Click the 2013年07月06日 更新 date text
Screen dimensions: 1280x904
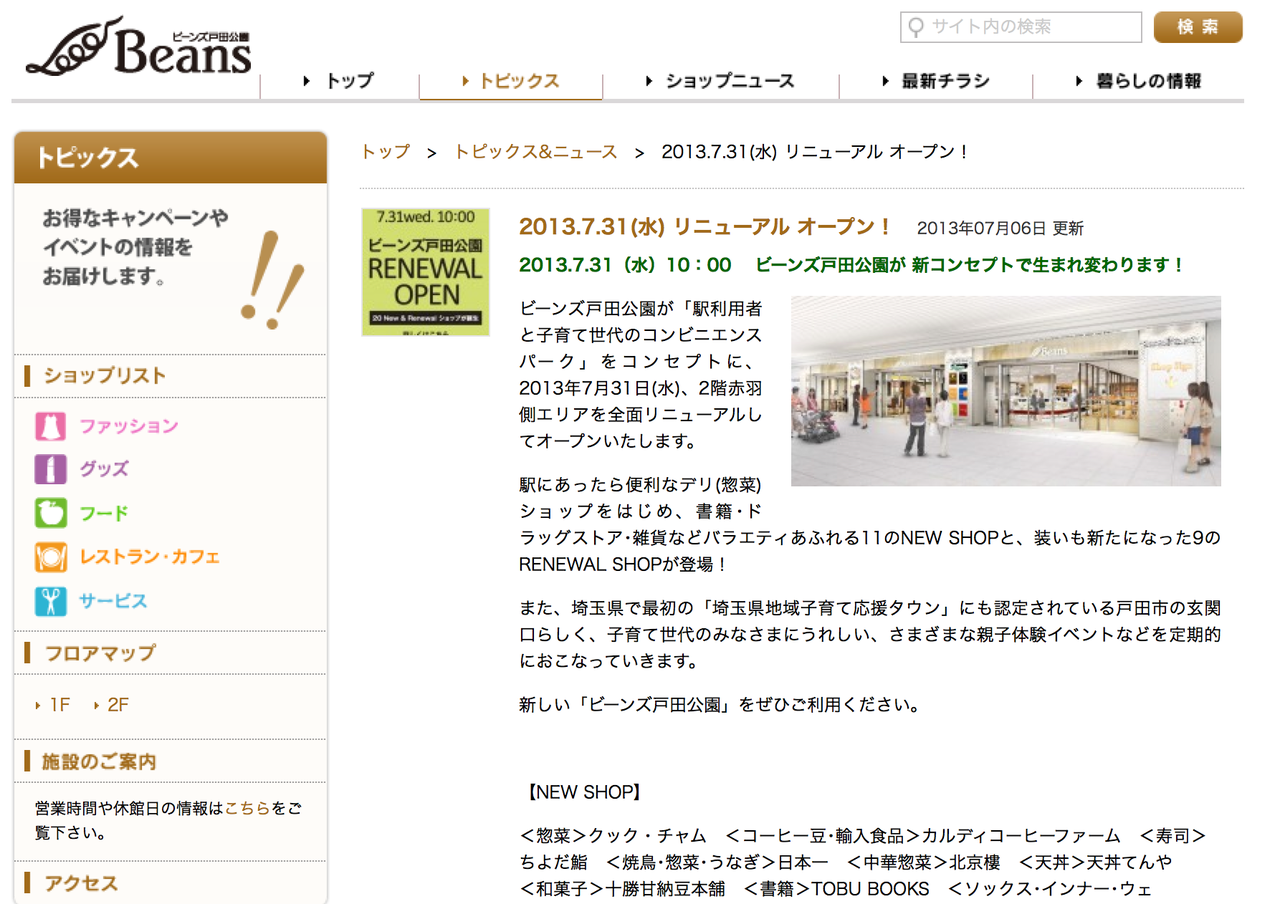(x=1000, y=229)
